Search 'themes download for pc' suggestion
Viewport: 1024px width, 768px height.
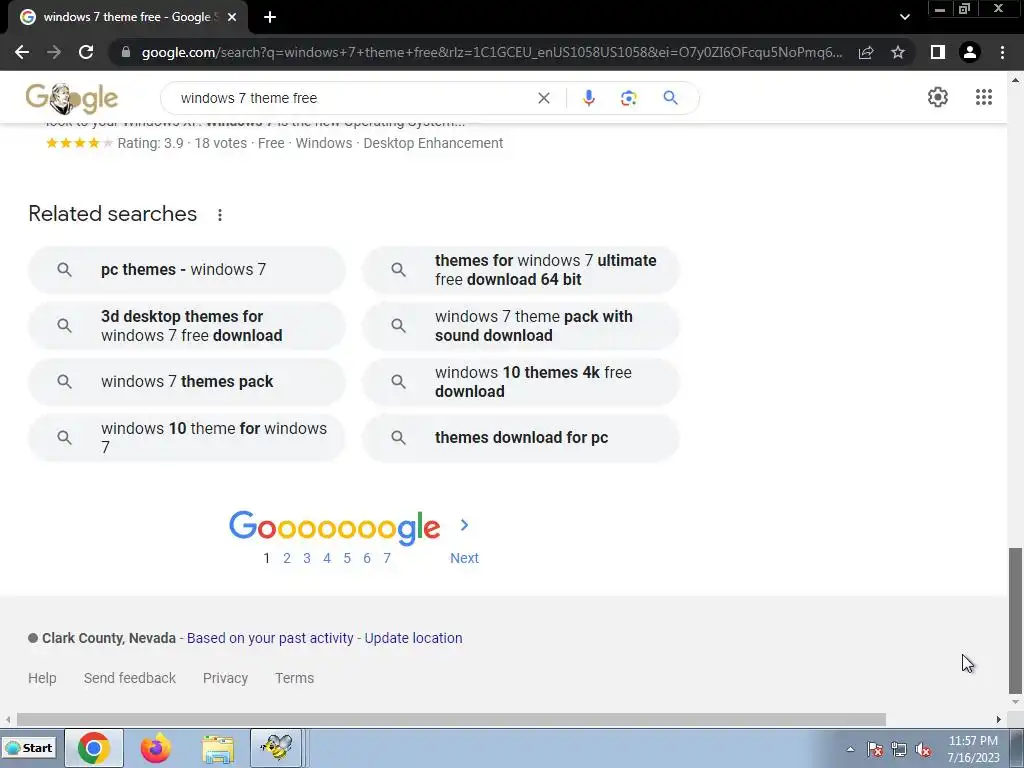coord(521,438)
